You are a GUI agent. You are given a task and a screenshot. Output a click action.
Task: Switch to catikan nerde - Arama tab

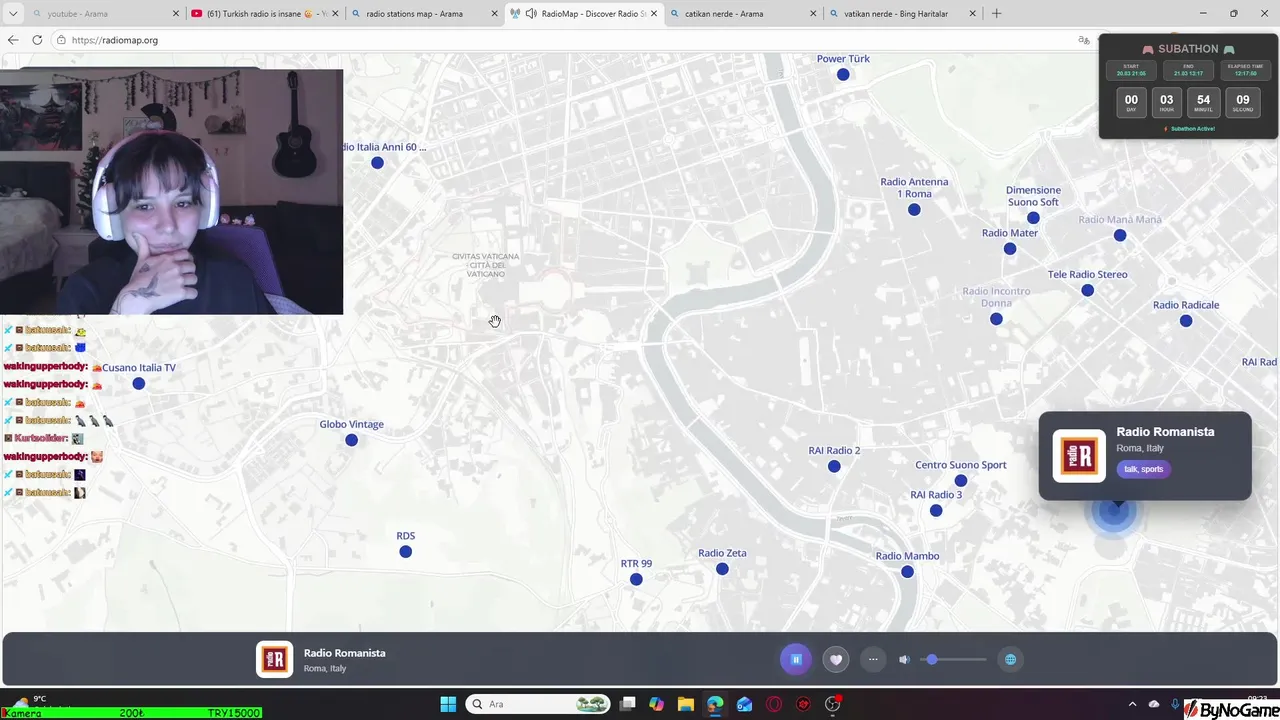click(743, 14)
